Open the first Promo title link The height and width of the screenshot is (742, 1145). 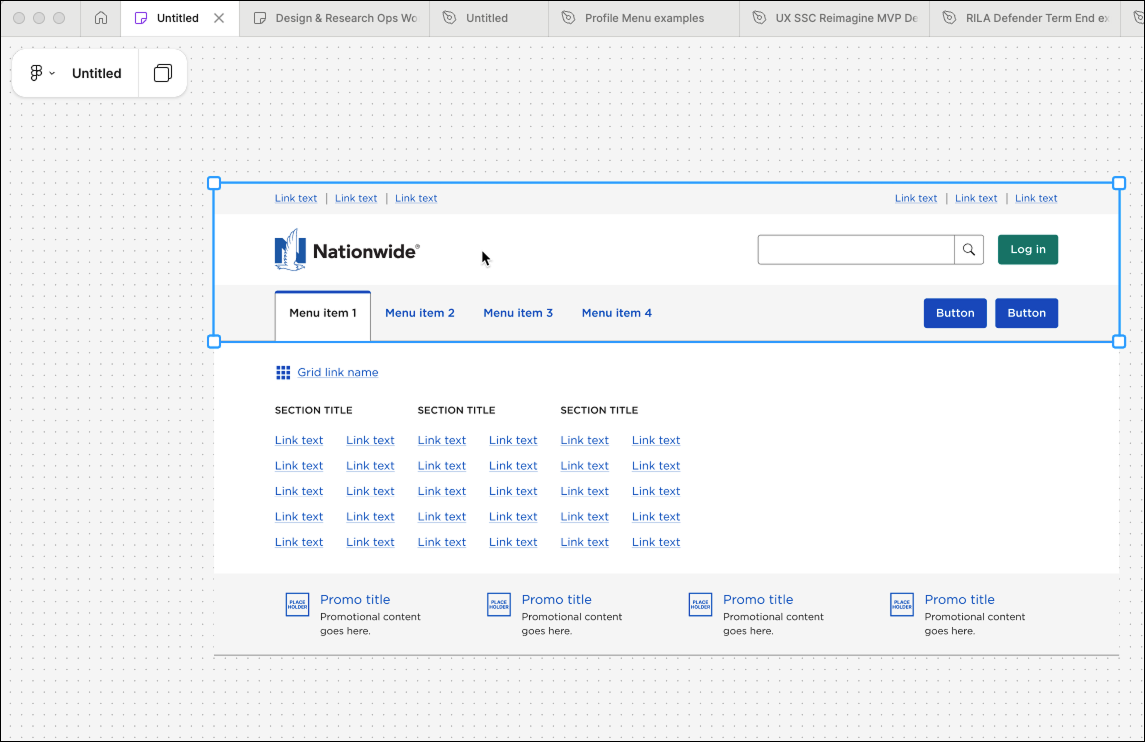coord(355,600)
